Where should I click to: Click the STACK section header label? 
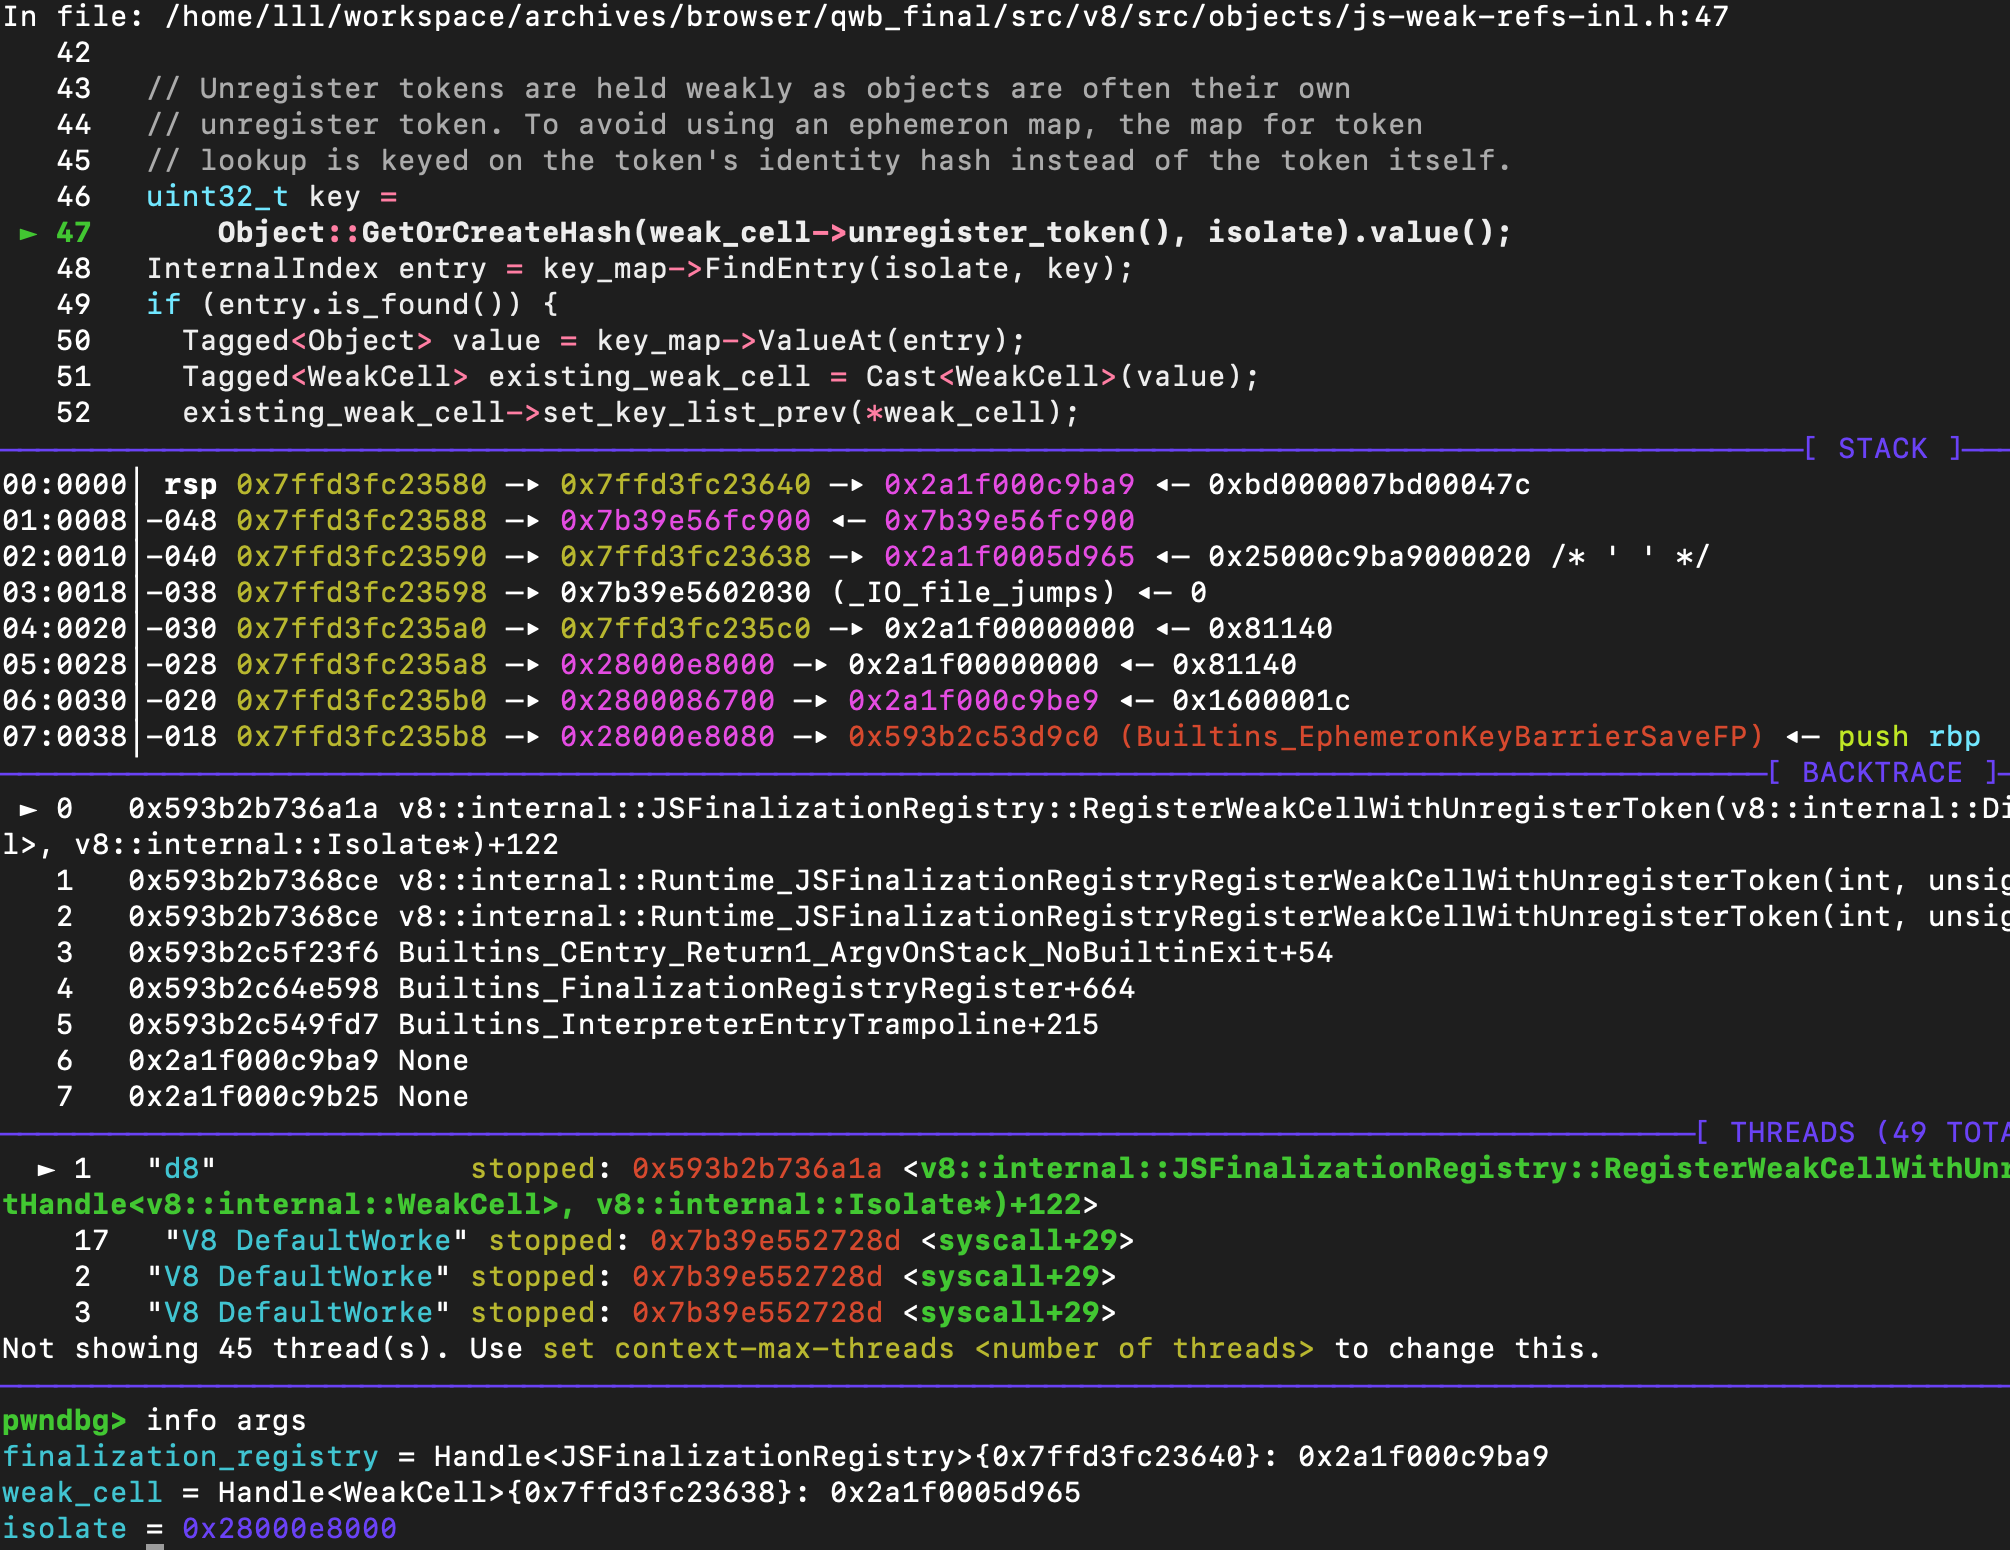(1882, 449)
